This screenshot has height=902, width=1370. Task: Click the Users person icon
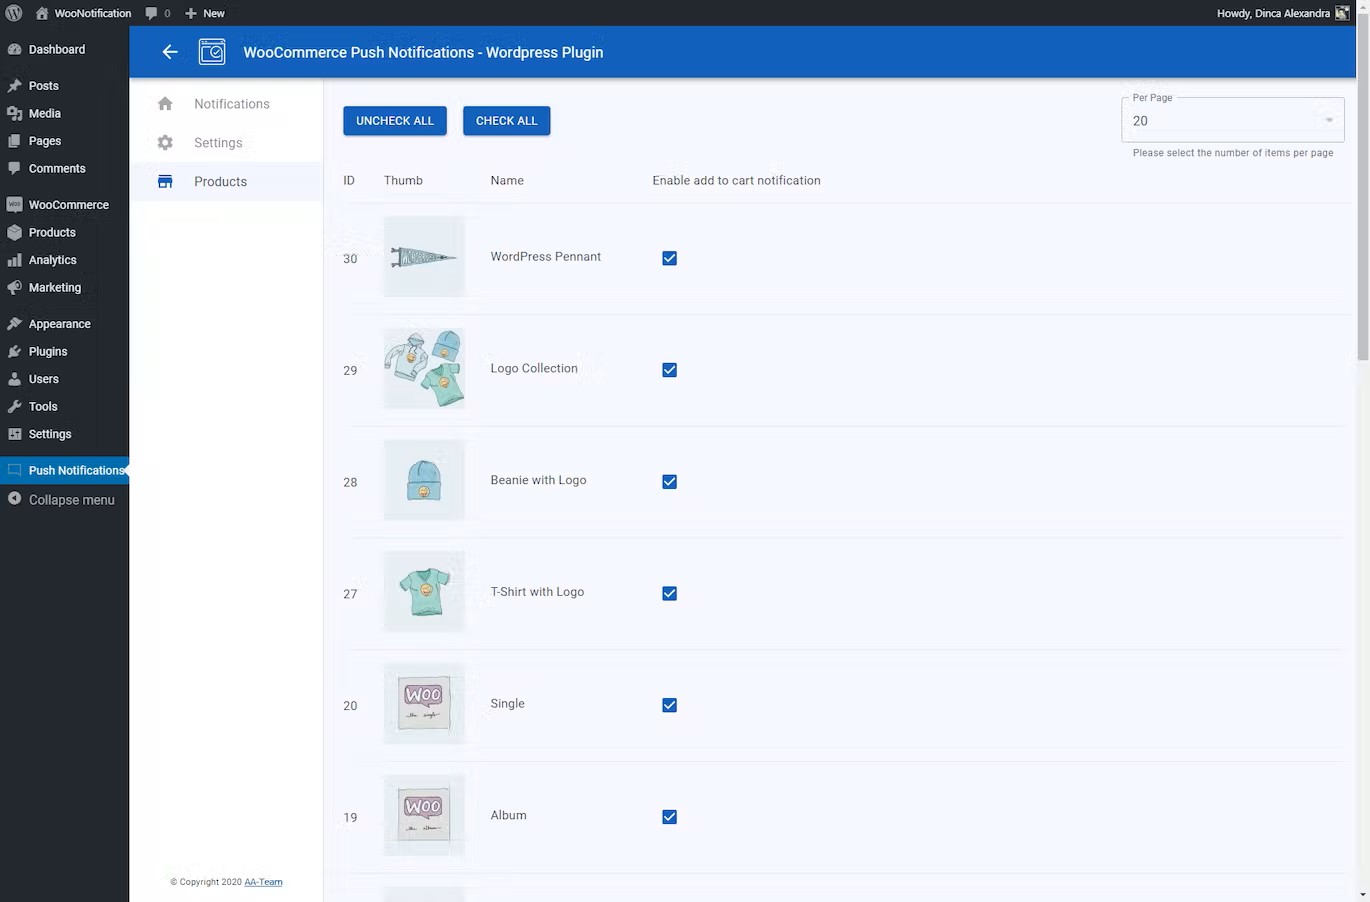click(14, 379)
